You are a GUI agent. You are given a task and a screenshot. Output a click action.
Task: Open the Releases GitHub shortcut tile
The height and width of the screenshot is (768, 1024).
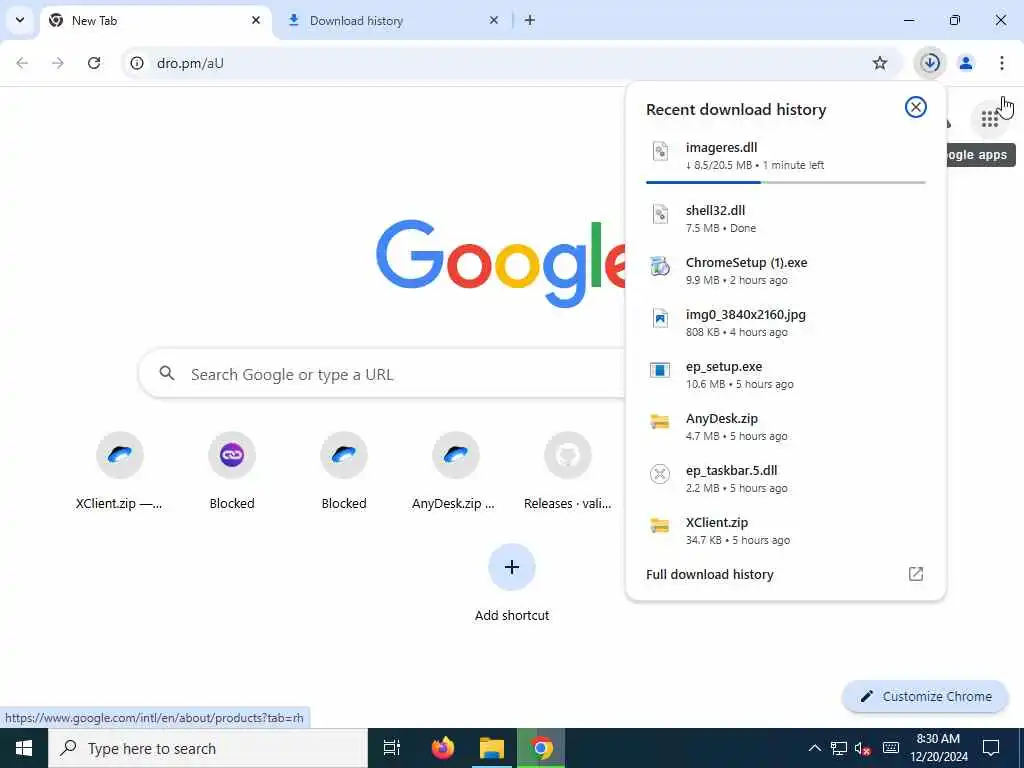click(x=568, y=472)
